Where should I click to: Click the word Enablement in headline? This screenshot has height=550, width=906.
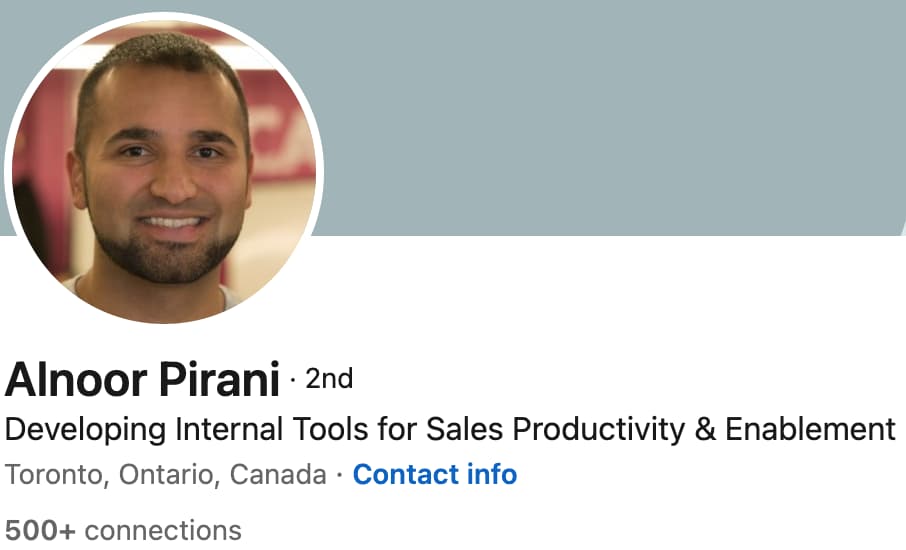[810, 429]
